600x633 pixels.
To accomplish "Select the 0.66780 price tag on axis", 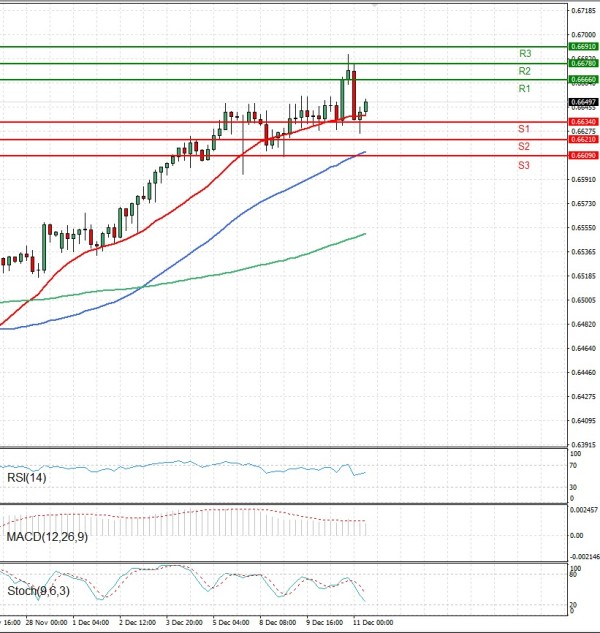I will pos(583,63).
